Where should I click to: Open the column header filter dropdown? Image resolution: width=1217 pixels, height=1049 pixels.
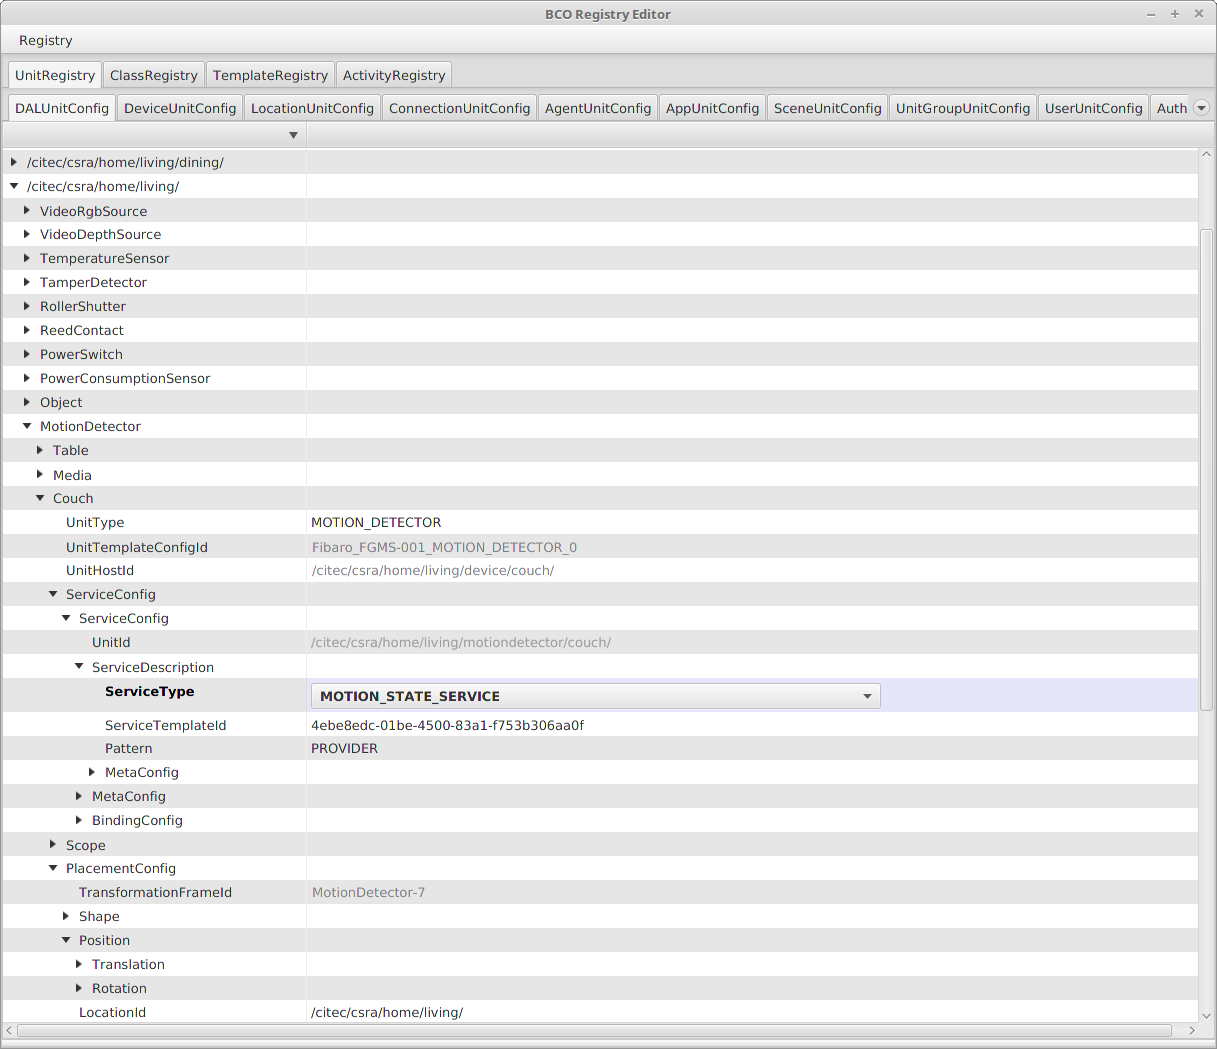293,134
